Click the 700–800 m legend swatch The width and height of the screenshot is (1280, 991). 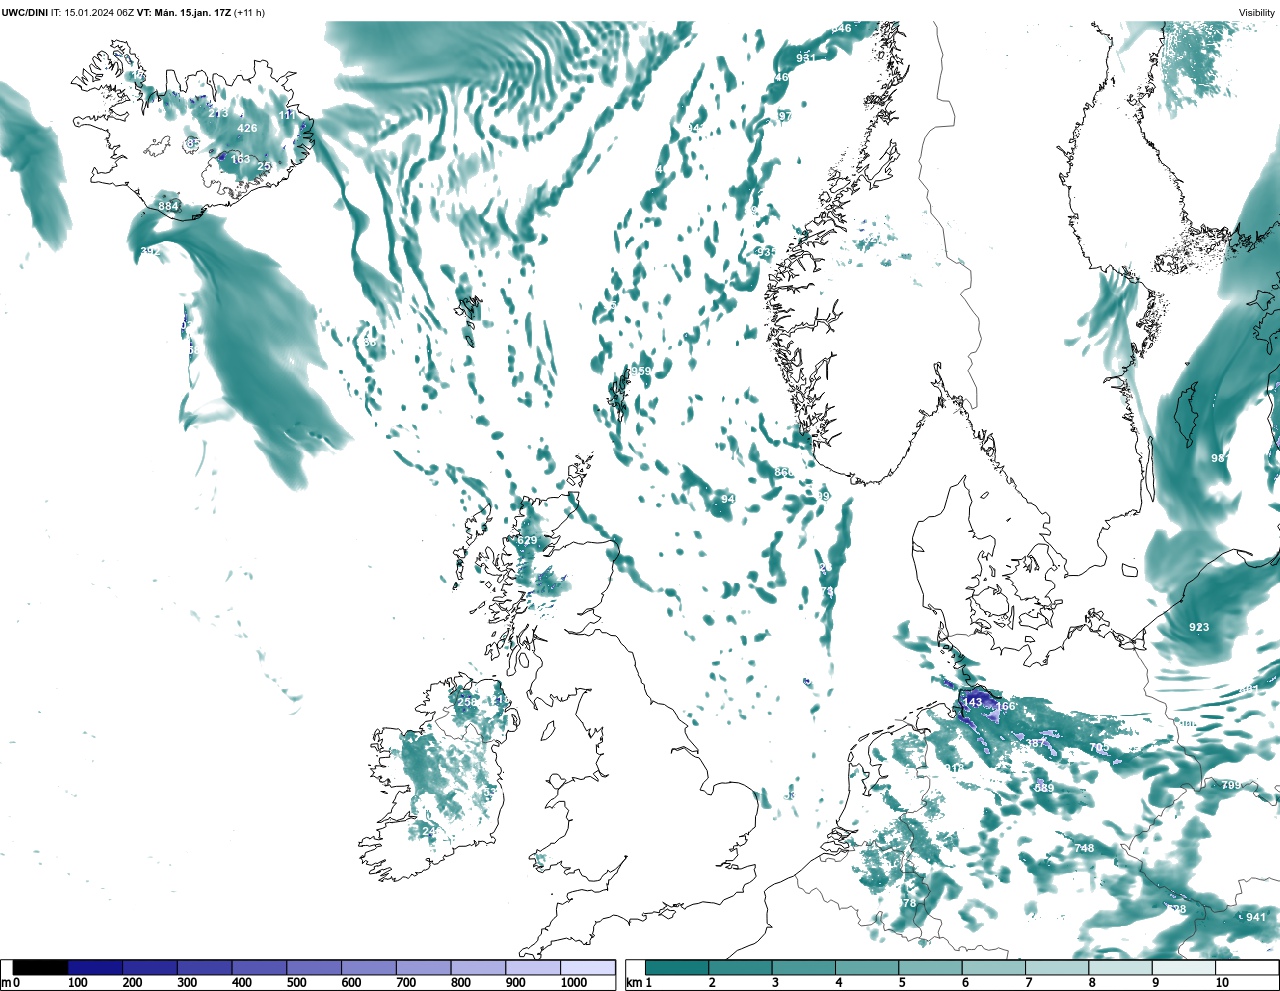coord(423,968)
